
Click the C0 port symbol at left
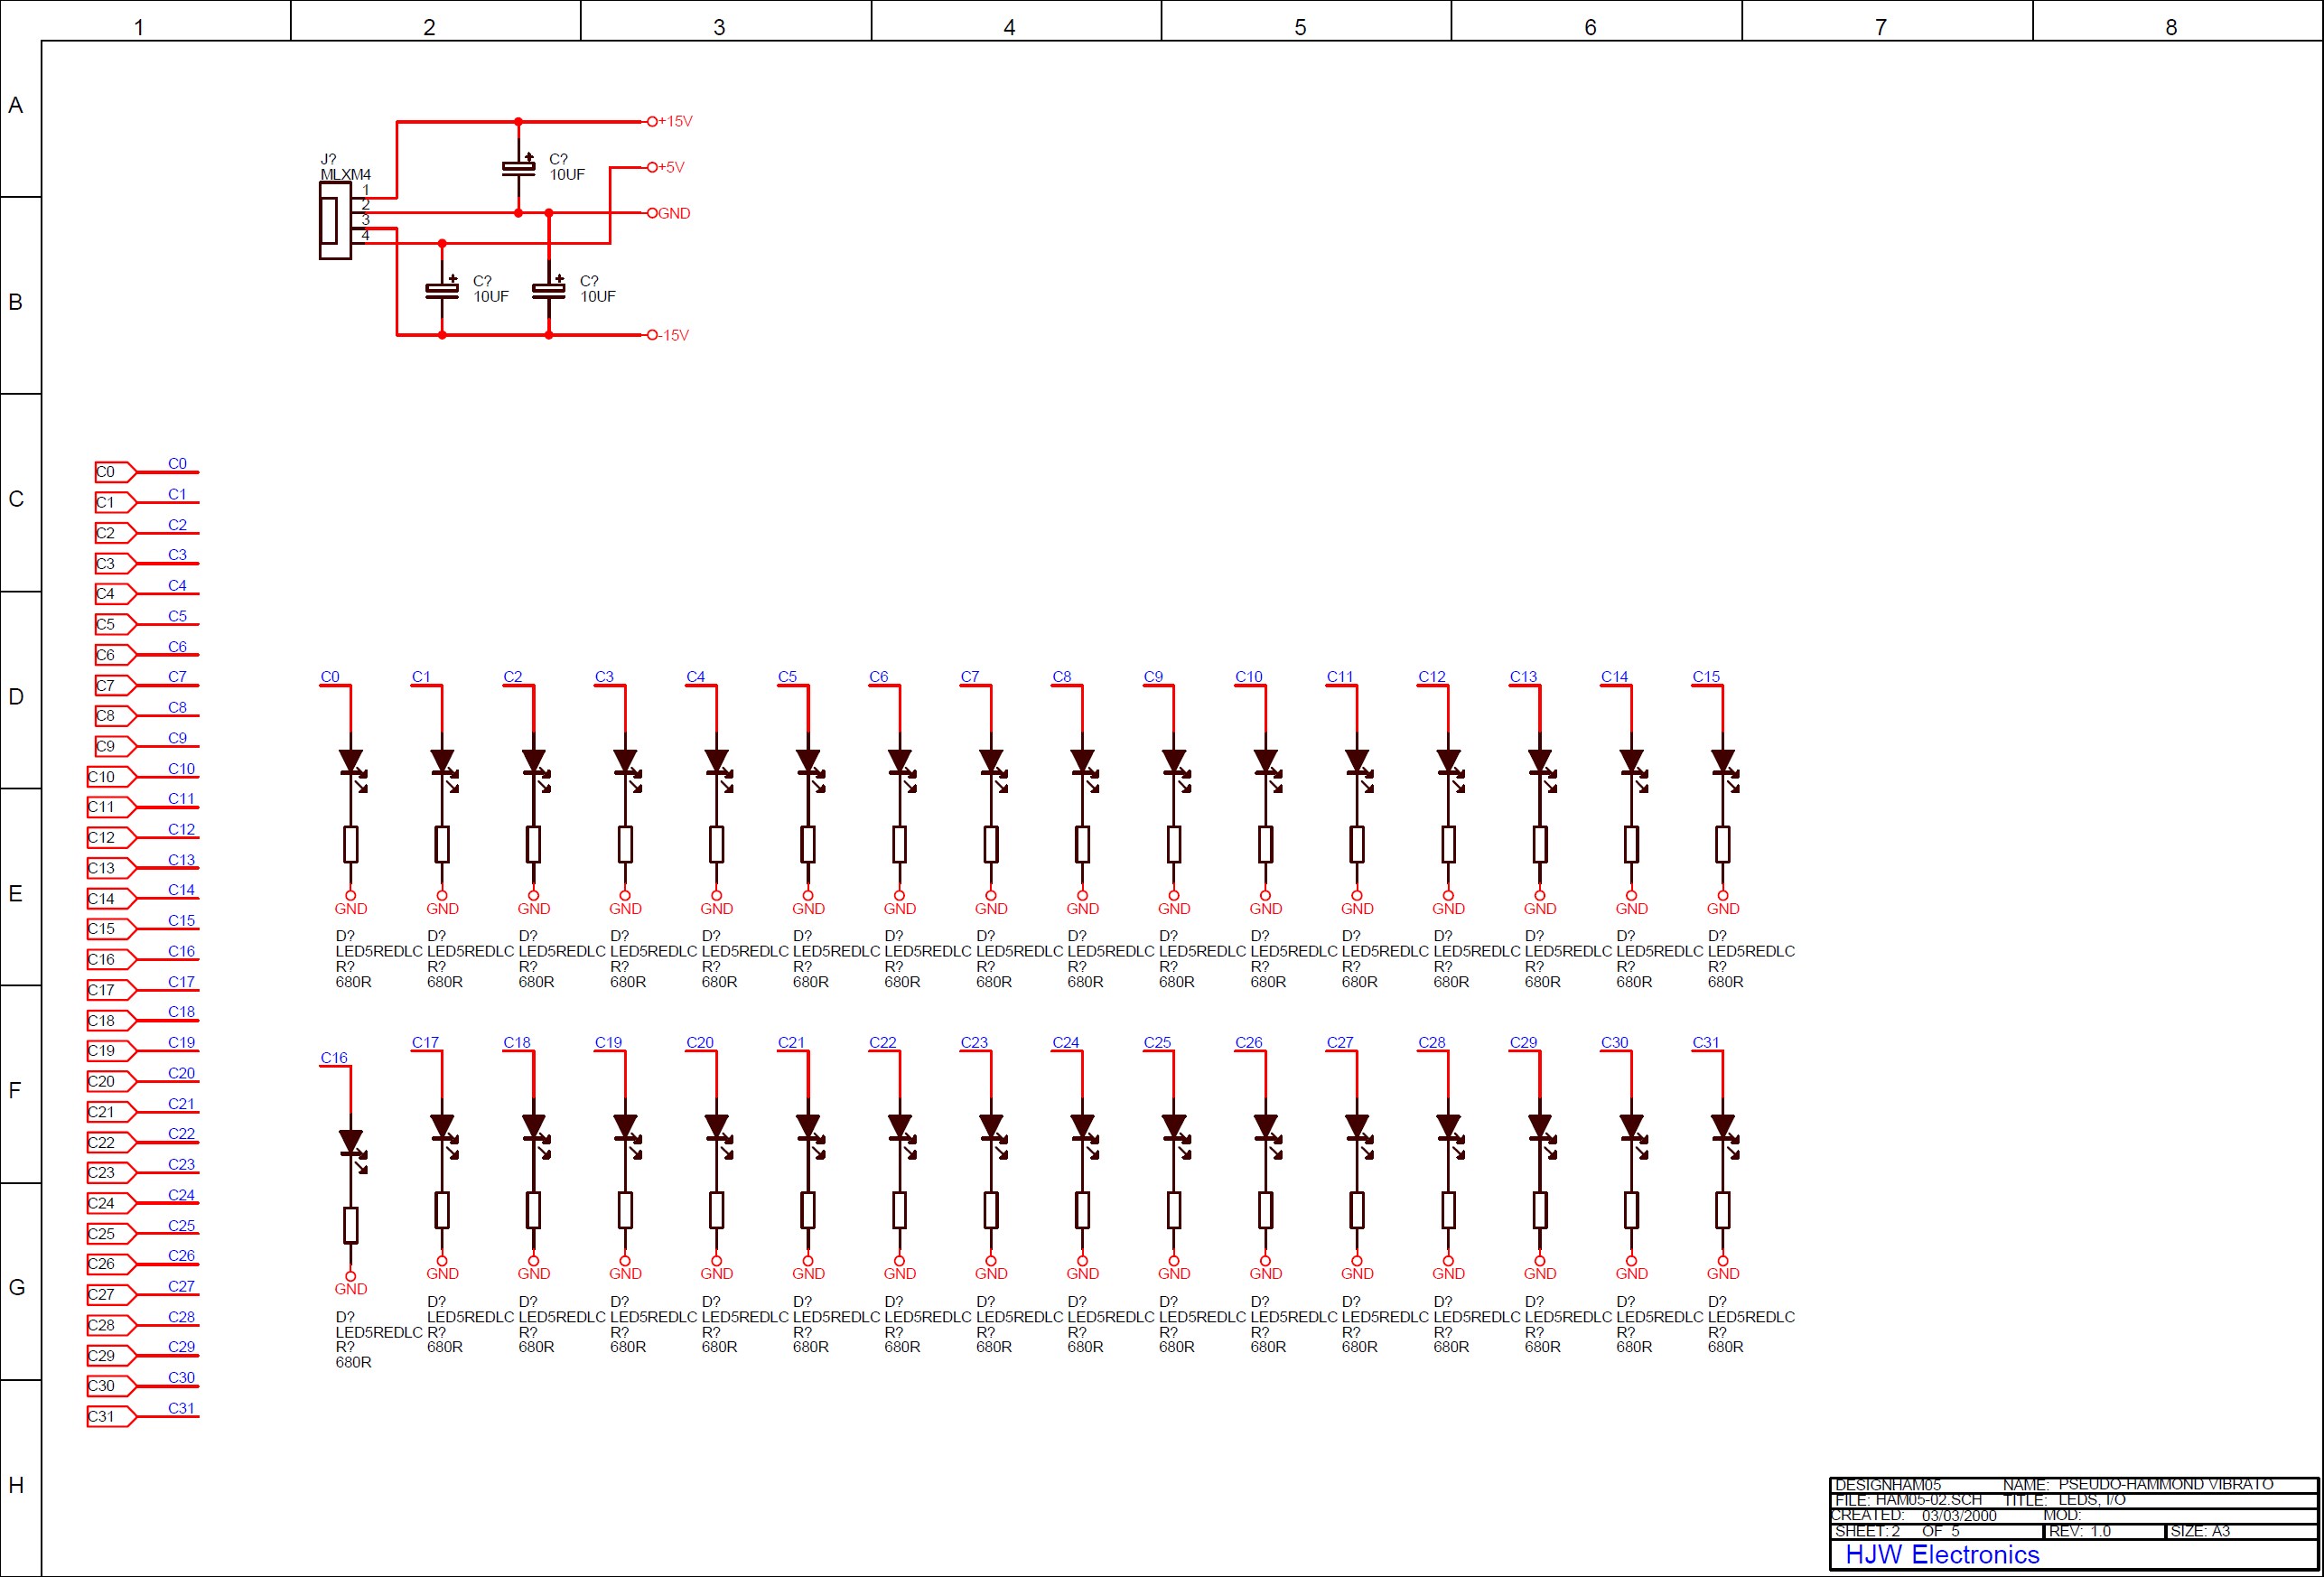113,472
